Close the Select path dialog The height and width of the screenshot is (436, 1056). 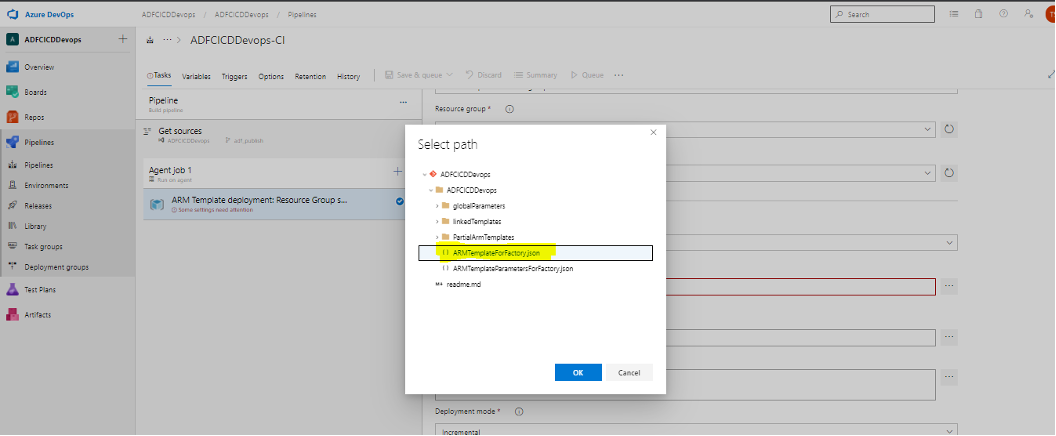click(x=653, y=133)
